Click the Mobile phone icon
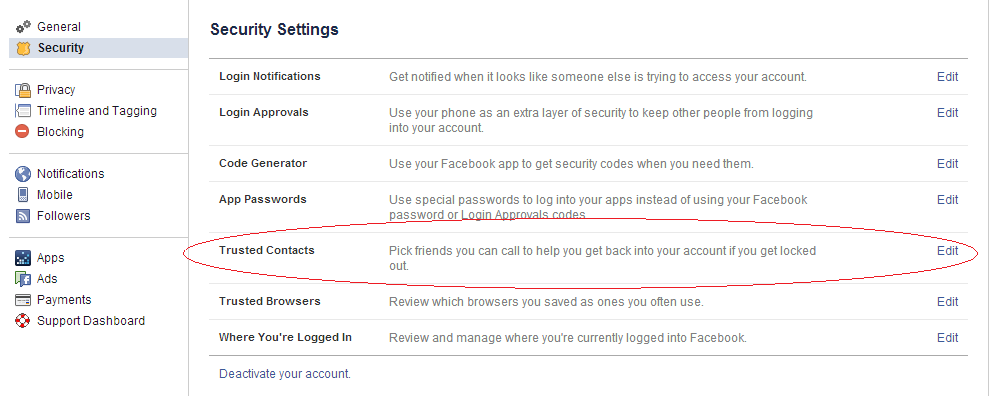 pyautogui.click(x=23, y=195)
